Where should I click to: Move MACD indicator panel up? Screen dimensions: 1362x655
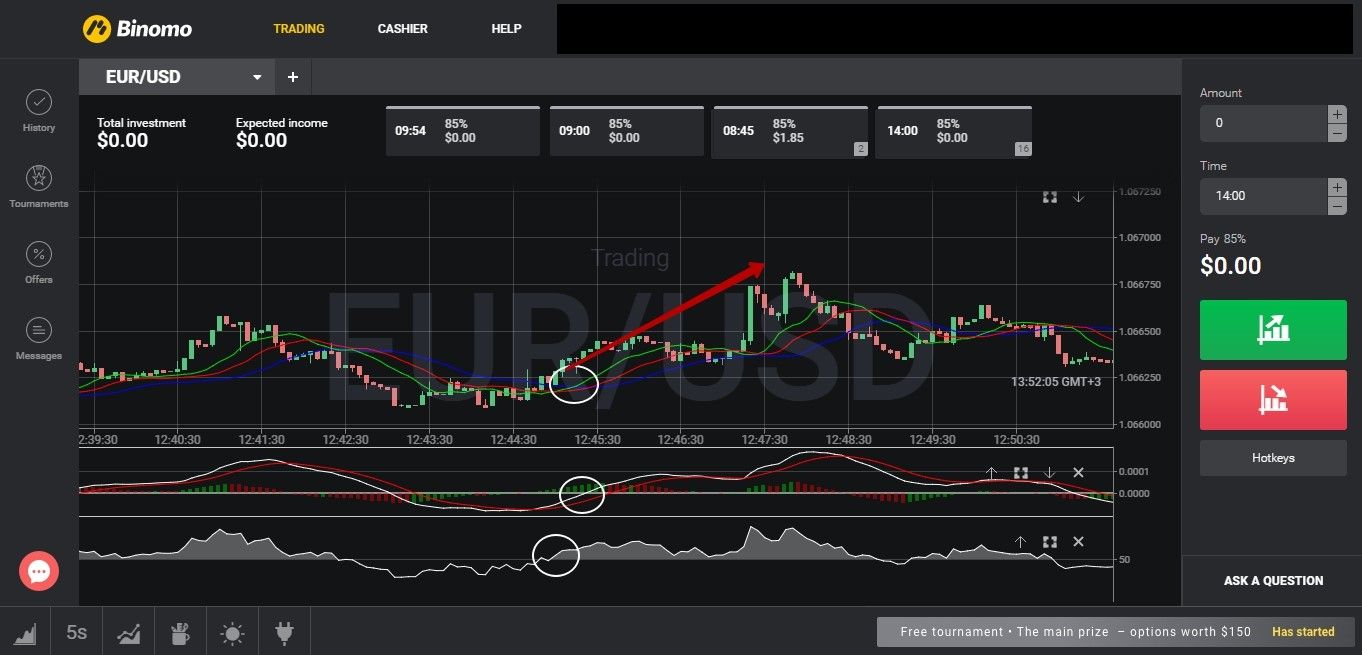pyautogui.click(x=992, y=472)
